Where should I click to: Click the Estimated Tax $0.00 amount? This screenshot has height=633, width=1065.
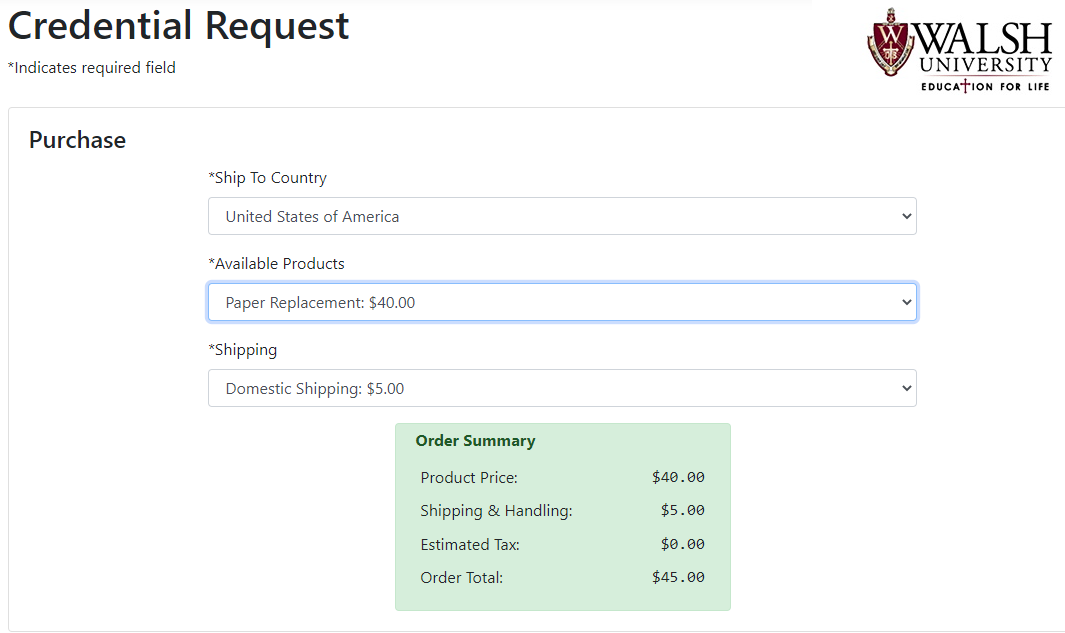[x=682, y=544]
